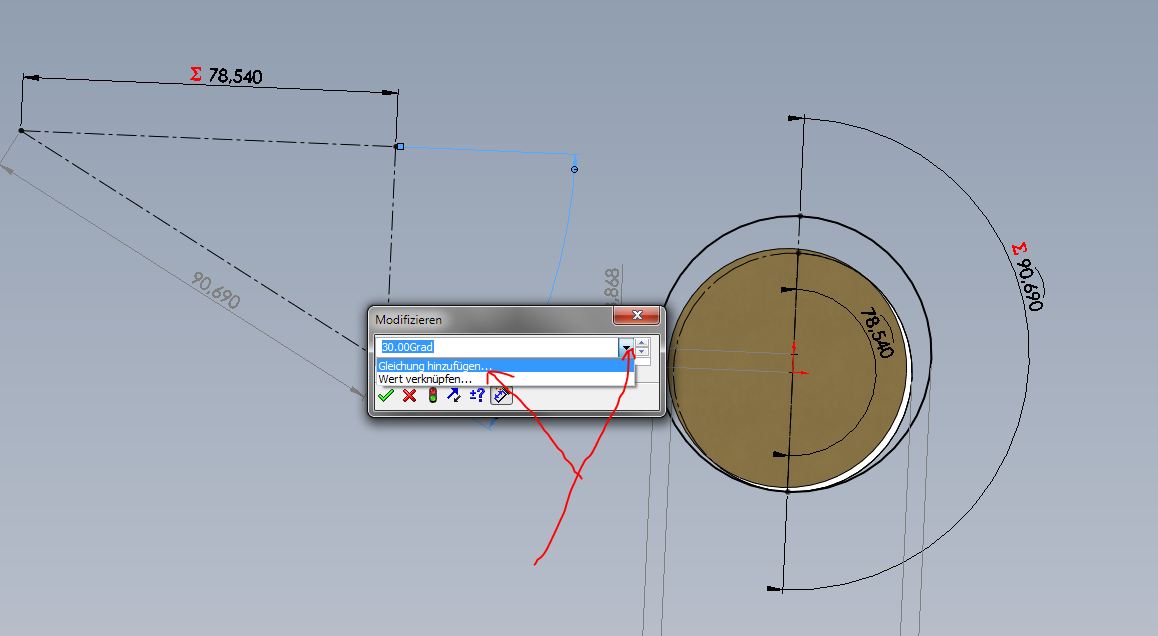Click into the 30.00Grad value field

[499, 347]
